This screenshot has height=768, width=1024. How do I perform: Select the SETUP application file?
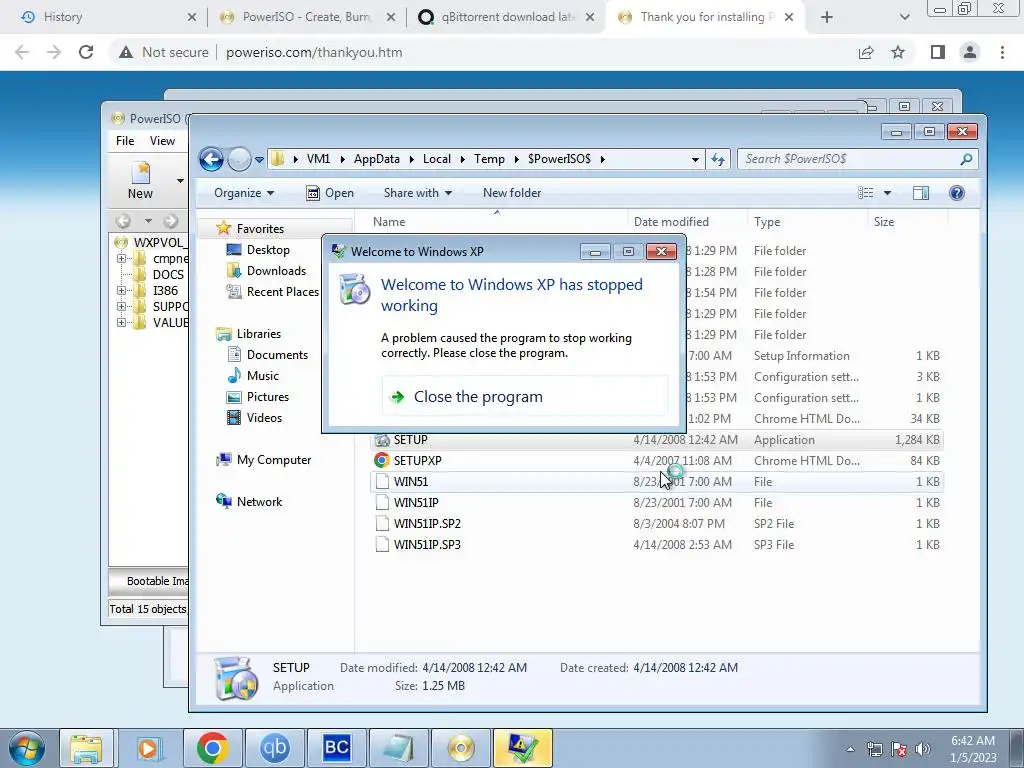click(x=656, y=440)
